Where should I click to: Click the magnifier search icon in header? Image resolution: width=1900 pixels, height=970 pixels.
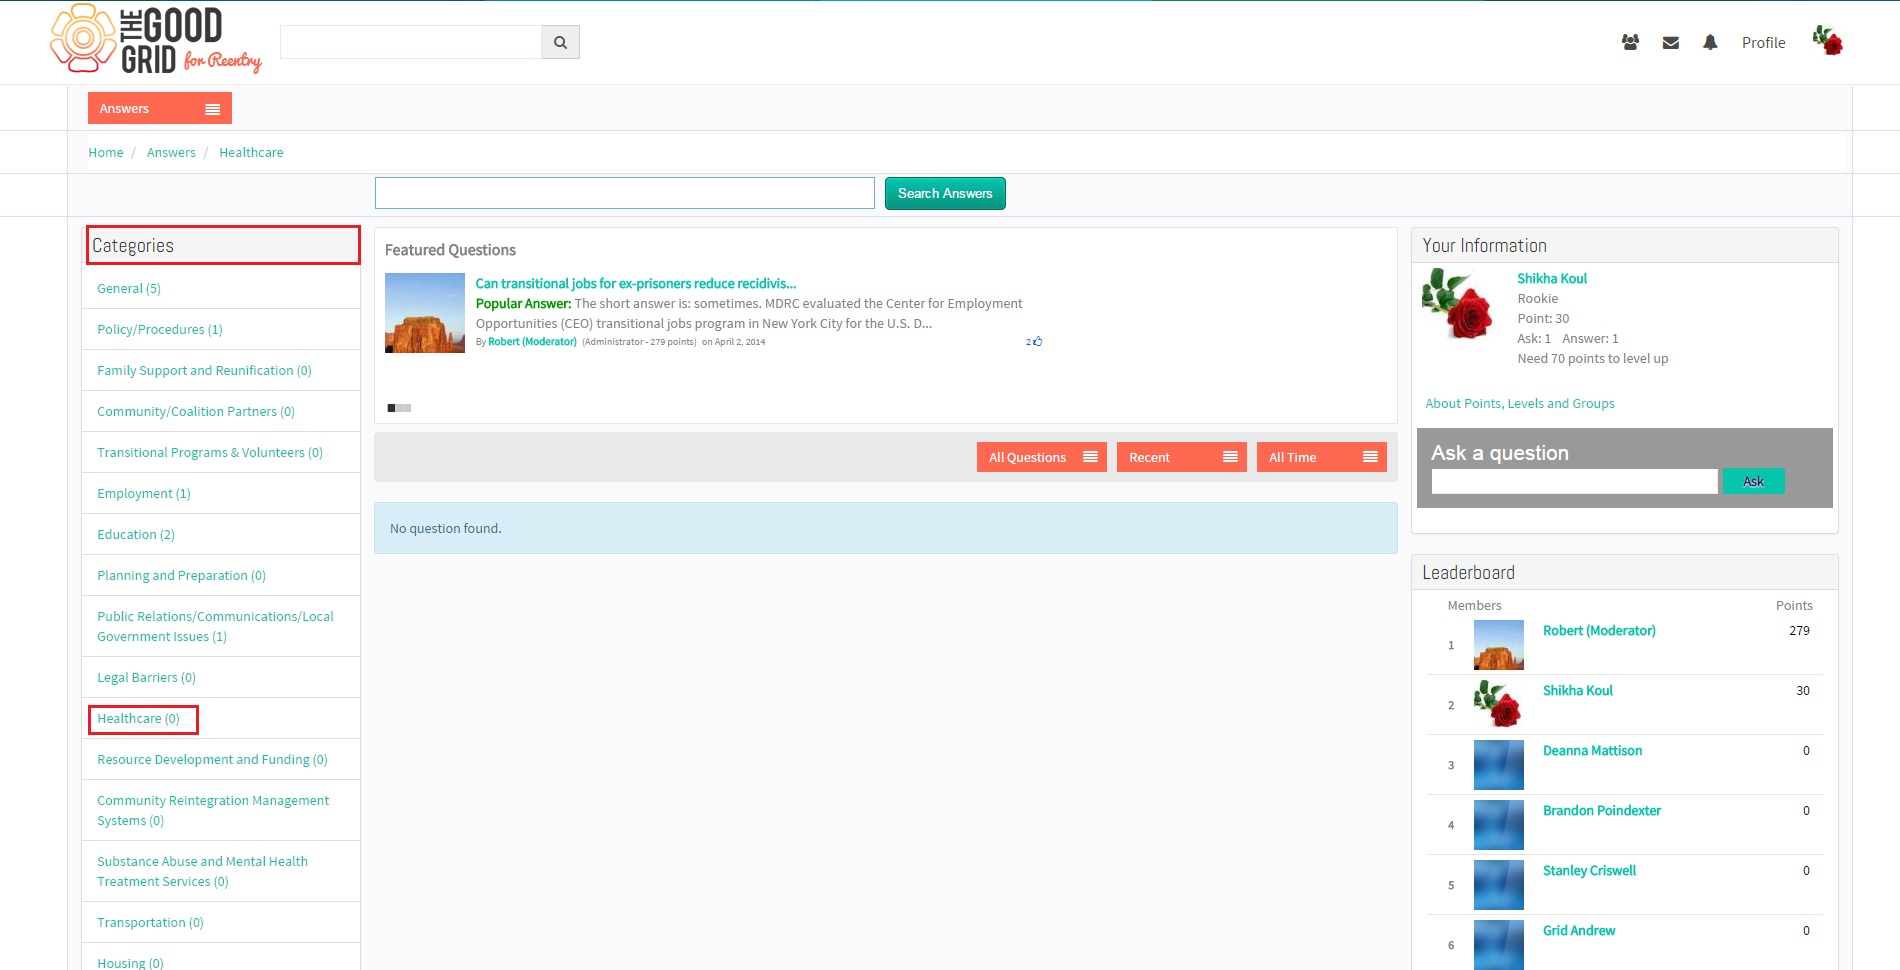(560, 42)
